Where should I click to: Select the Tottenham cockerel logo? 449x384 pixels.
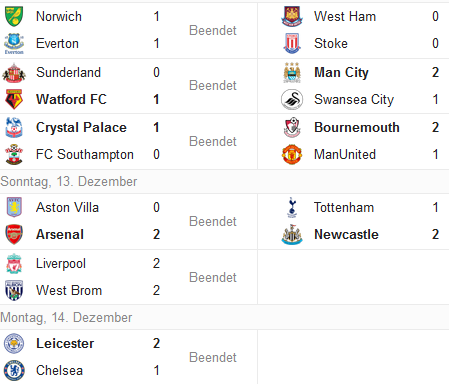[x=292, y=207]
